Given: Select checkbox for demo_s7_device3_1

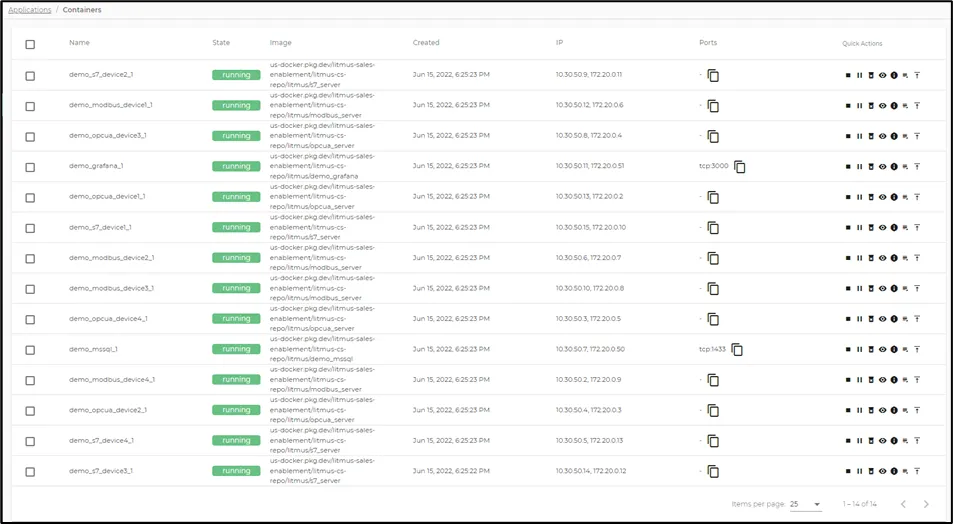Looking at the screenshot, I should 30,472.
